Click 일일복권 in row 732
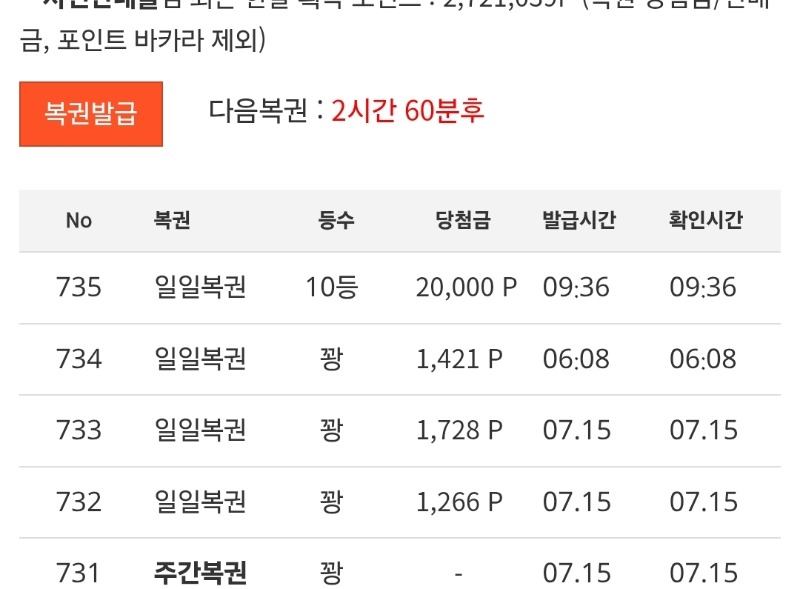Viewport: 800px width, 589px height. pos(201,501)
